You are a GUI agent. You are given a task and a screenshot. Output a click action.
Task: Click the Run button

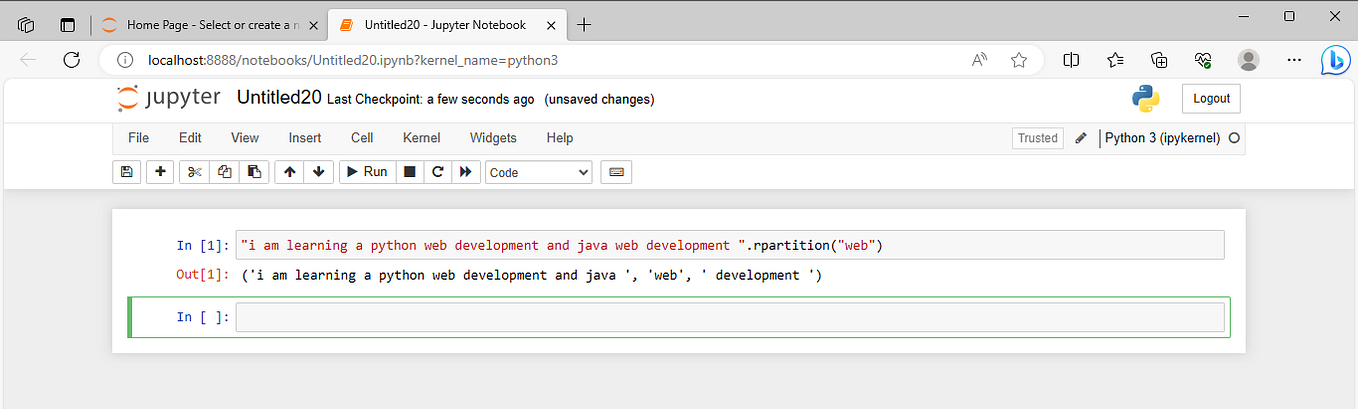click(x=367, y=172)
